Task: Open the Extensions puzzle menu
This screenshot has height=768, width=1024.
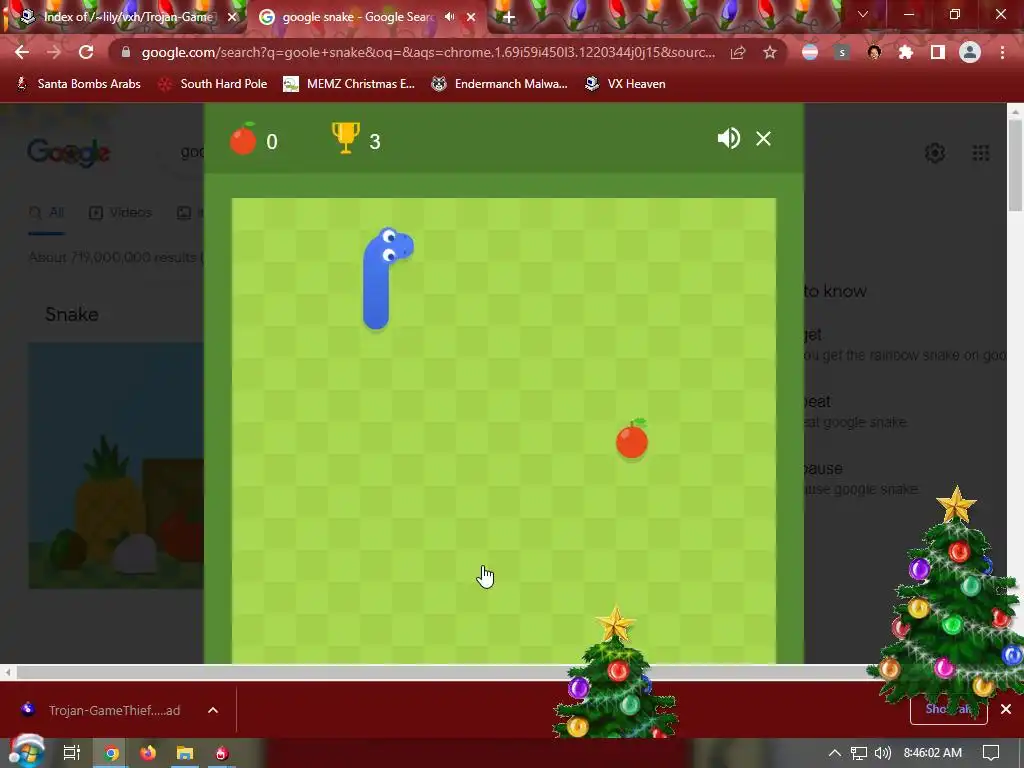Action: [906, 52]
